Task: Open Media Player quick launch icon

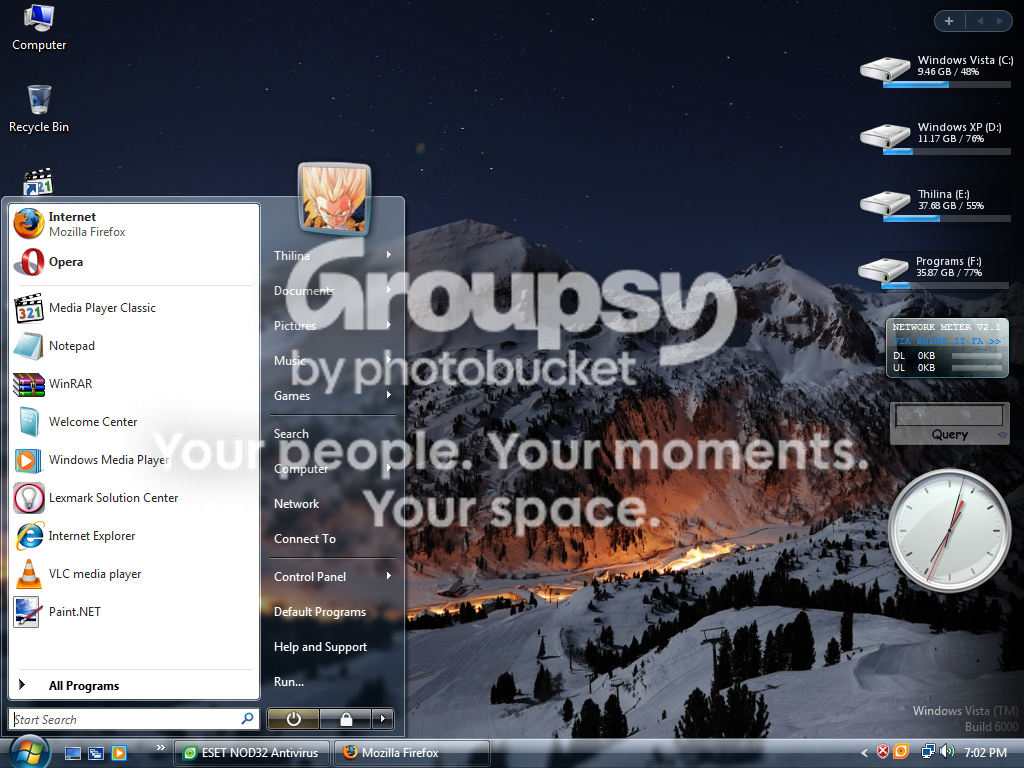Action: (119, 753)
